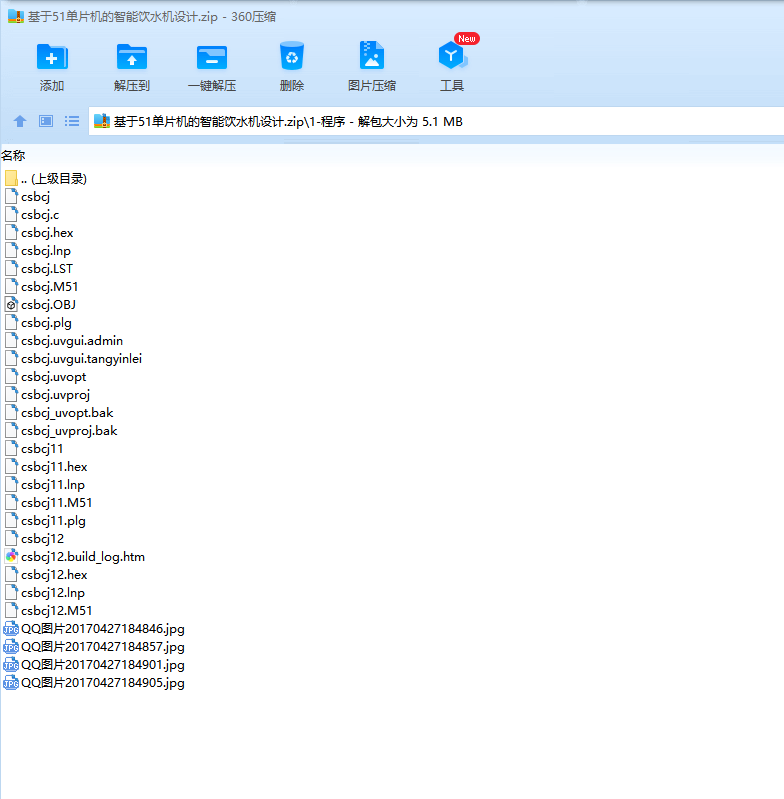Select the csbcj.LST file
Image resolution: width=784 pixels, height=799 pixels.
(39, 269)
